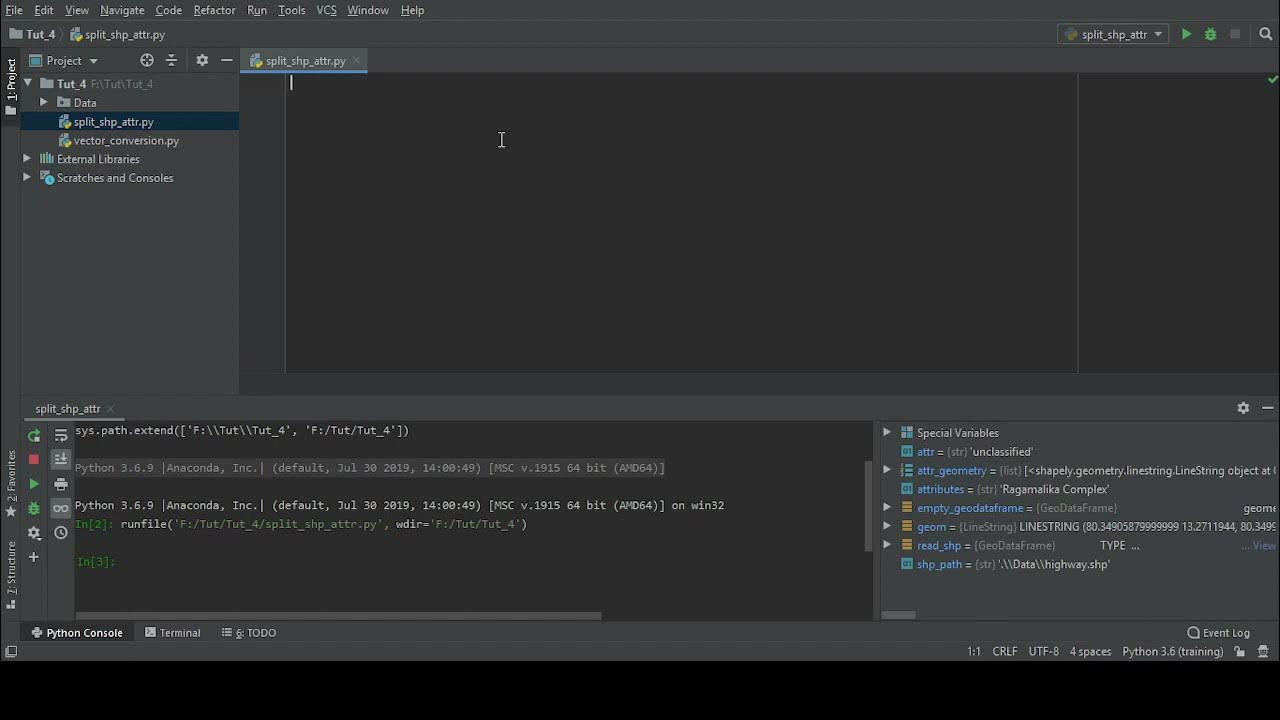Viewport: 1280px width, 720px height.
Task: Collapse all in Project panel
Action: point(171,60)
